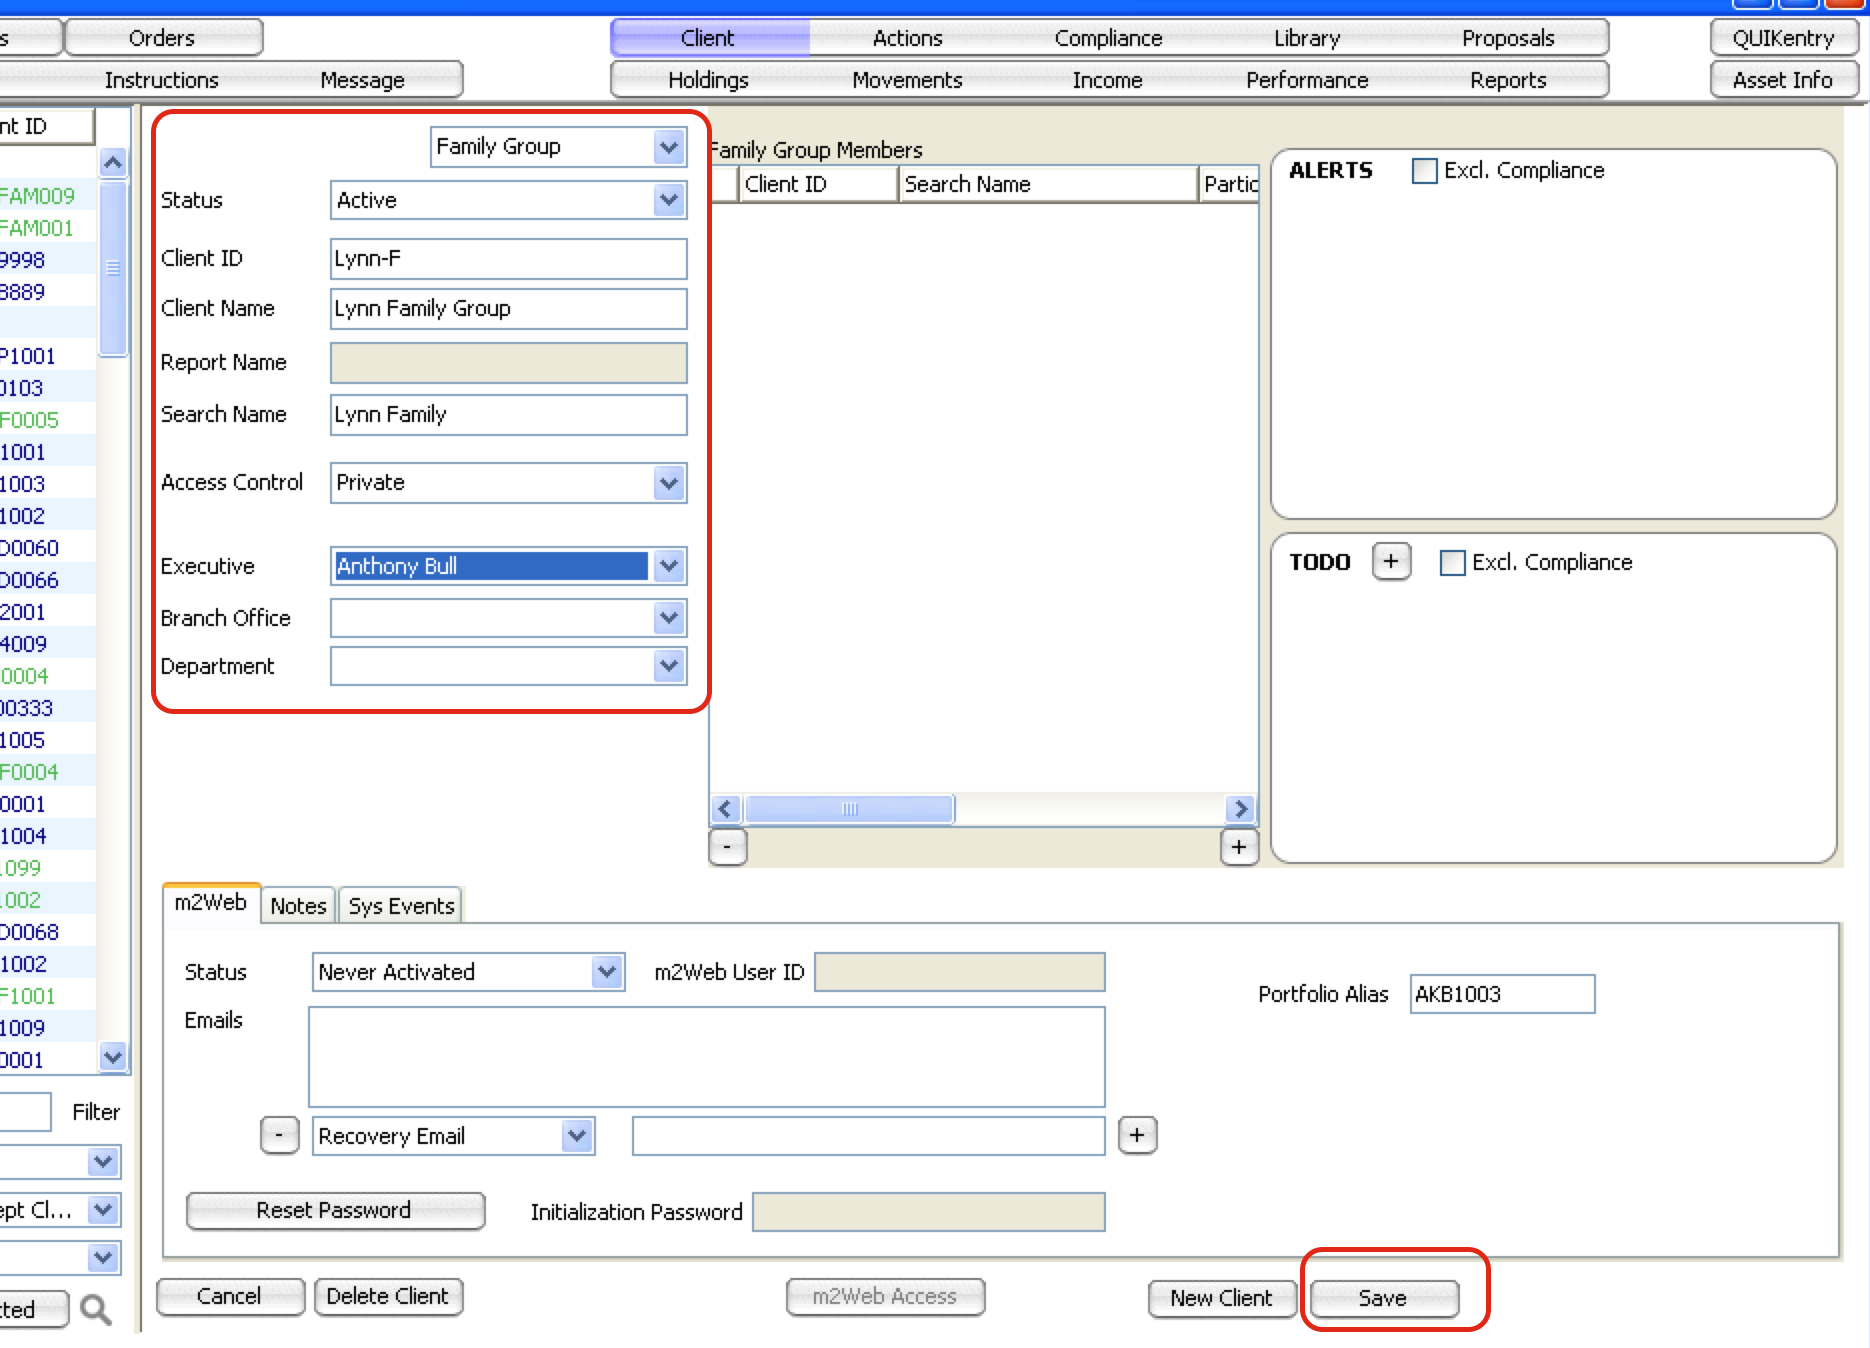Expand the Branch Office dropdown
1870x1348 pixels.
tap(669, 618)
